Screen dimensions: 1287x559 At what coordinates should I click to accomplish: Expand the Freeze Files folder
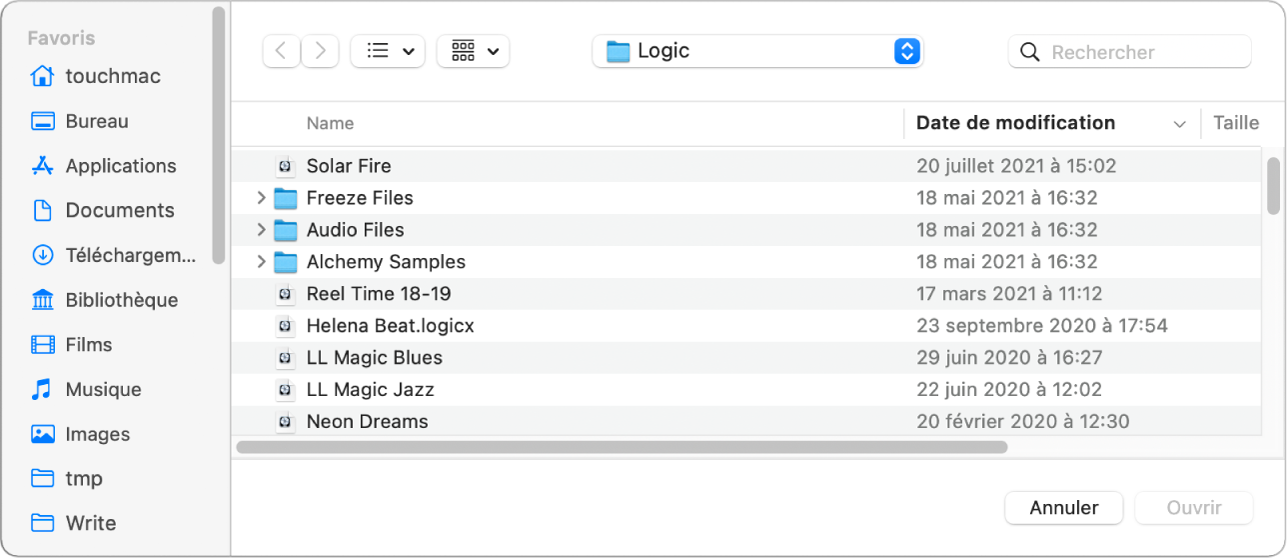tap(261, 198)
